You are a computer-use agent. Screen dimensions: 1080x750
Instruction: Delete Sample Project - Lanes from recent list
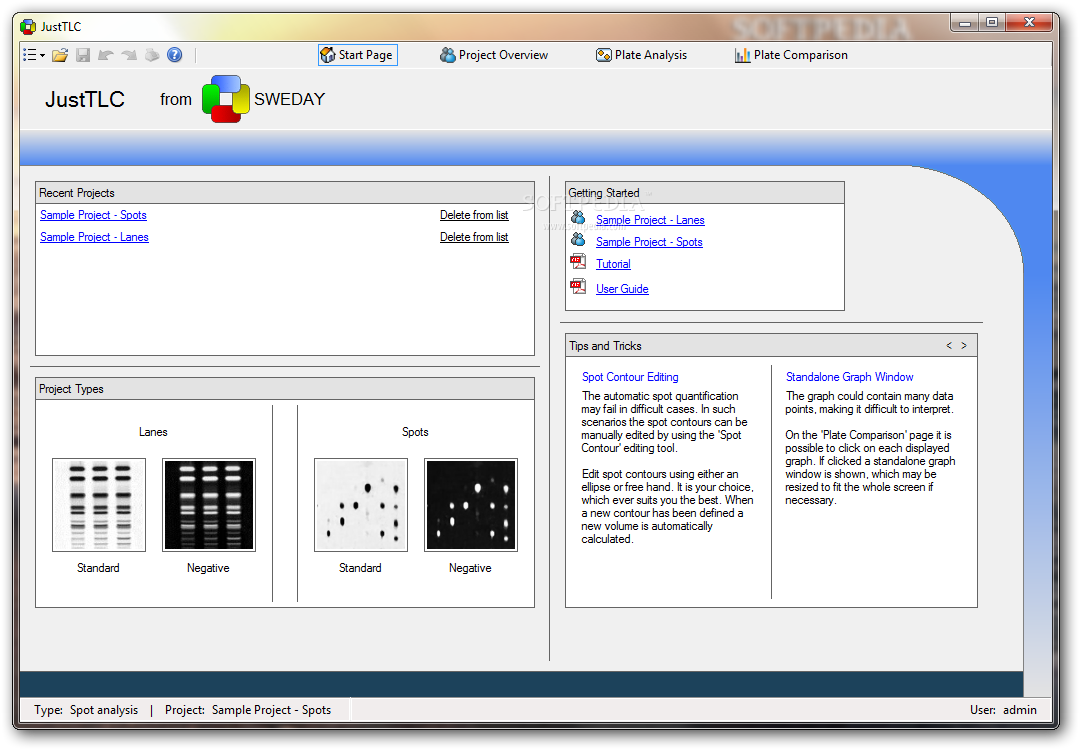point(474,237)
